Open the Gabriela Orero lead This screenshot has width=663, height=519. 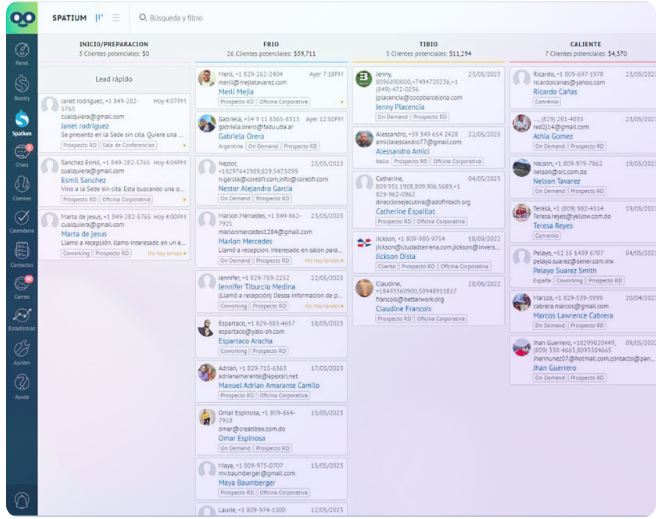[241, 136]
